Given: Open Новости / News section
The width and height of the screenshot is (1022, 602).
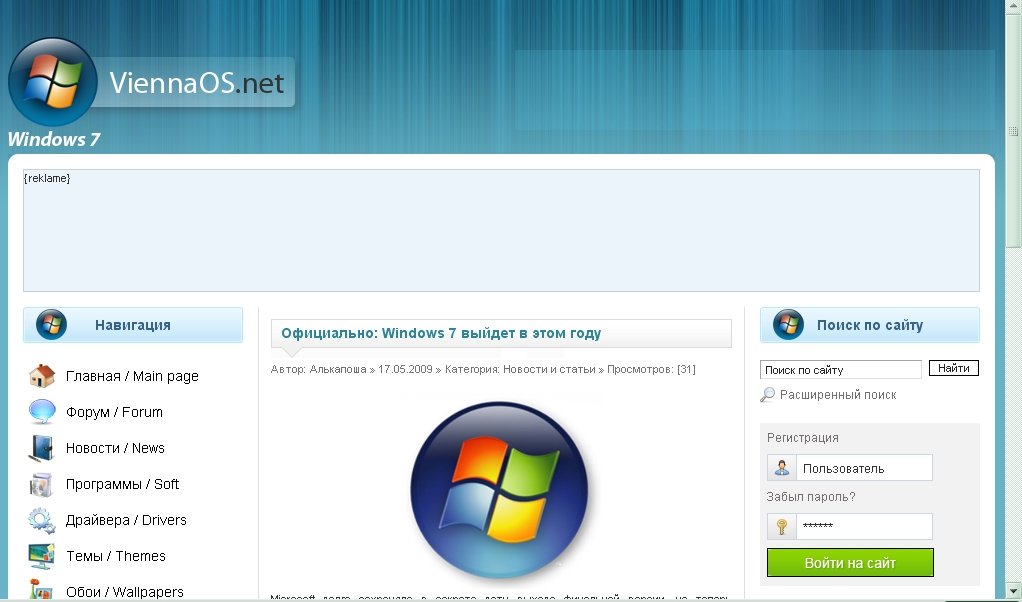Looking at the screenshot, I should 115,448.
